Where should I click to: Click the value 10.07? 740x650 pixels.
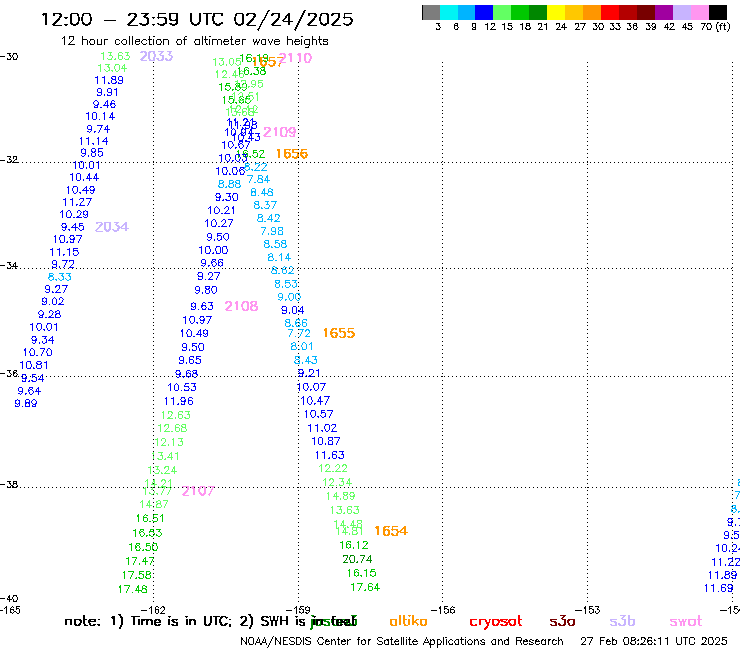pyautogui.click(x=311, y=387)
